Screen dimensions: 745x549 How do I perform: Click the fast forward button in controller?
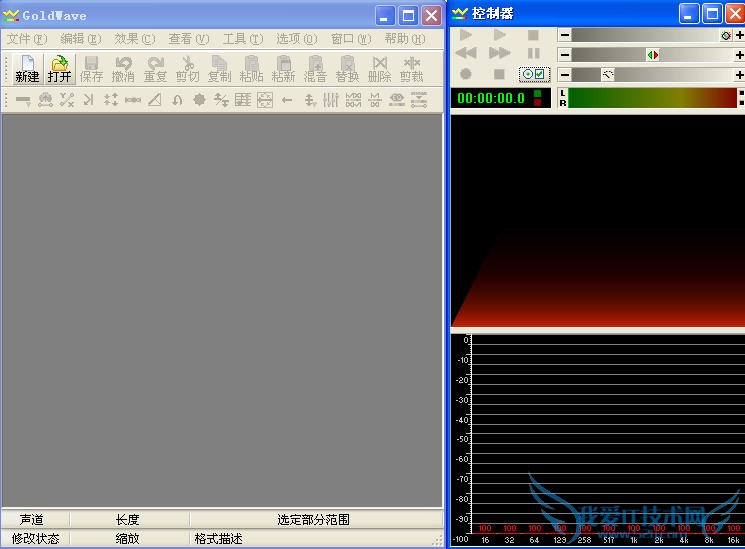click(499, 54)
